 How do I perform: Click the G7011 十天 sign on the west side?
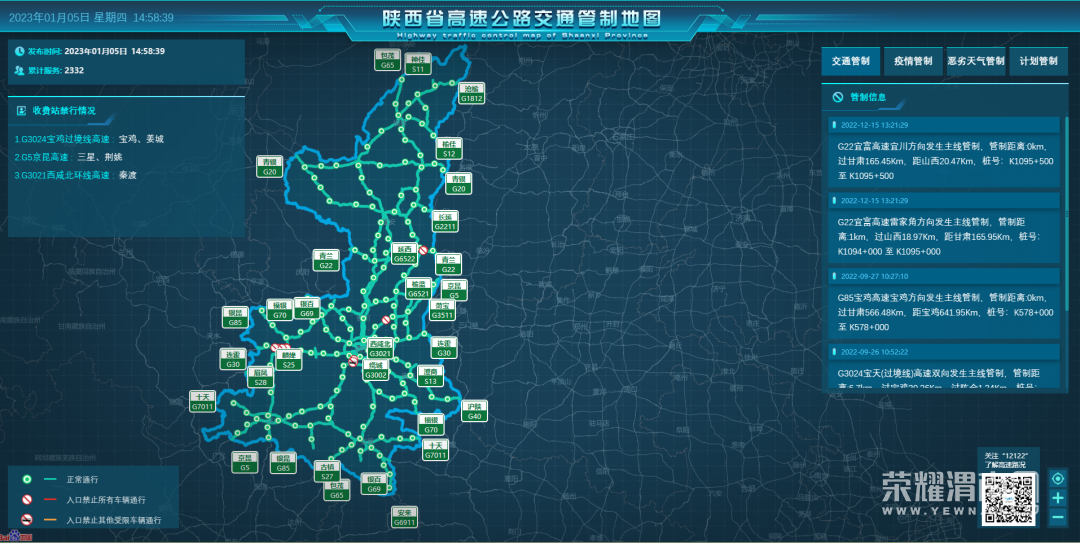tap(203, 402)
